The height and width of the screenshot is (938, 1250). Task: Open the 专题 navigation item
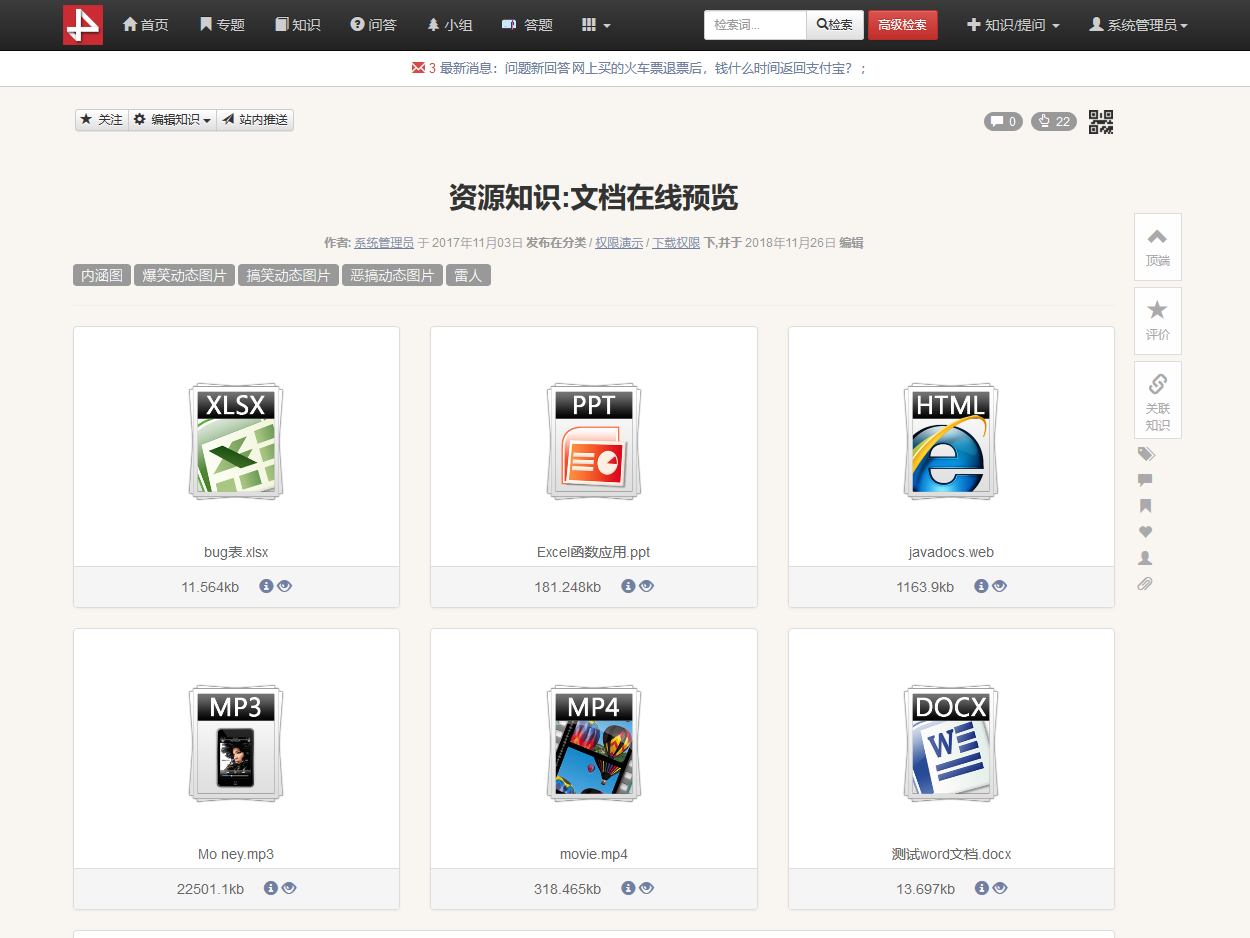pyautogui.click(x=222, y=25)
